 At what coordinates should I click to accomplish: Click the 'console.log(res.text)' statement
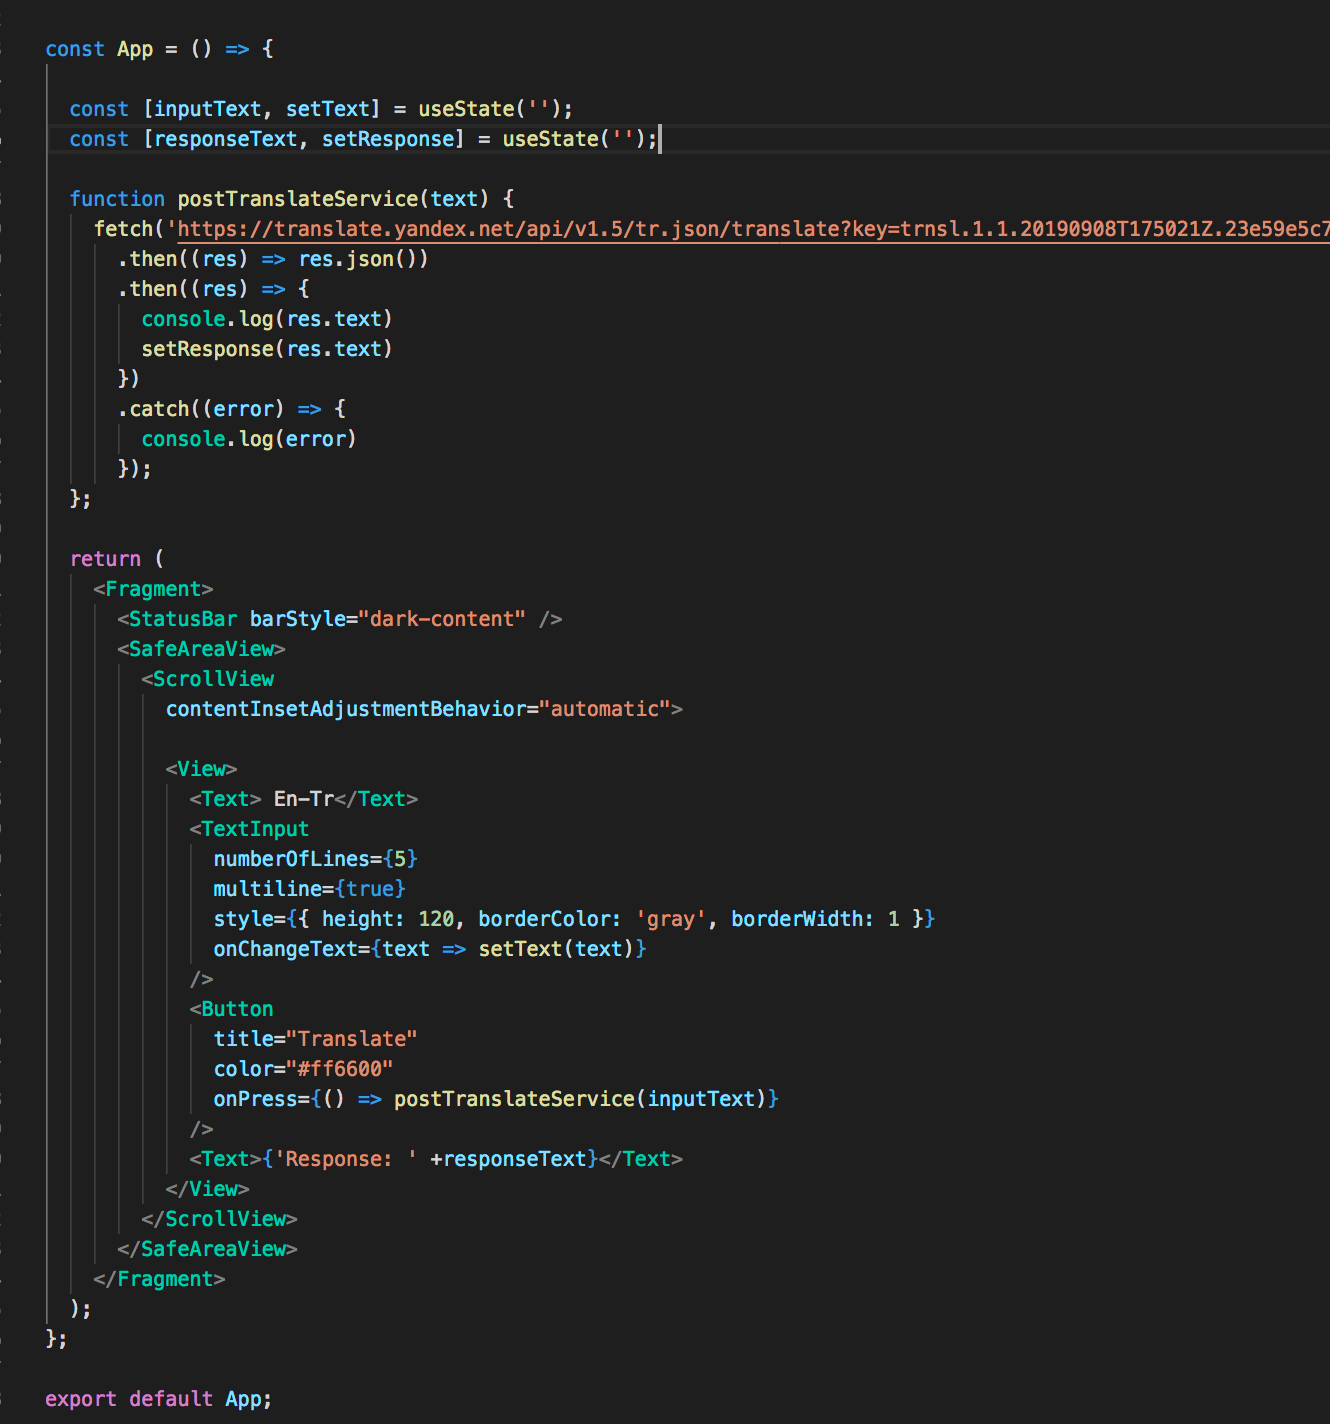267,319
